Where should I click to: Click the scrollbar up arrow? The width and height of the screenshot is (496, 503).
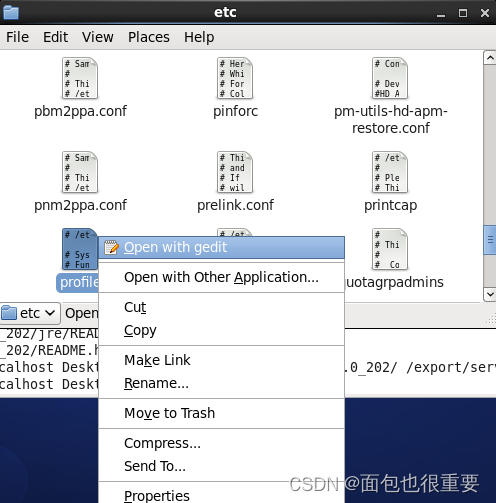[x=490, y=58]
